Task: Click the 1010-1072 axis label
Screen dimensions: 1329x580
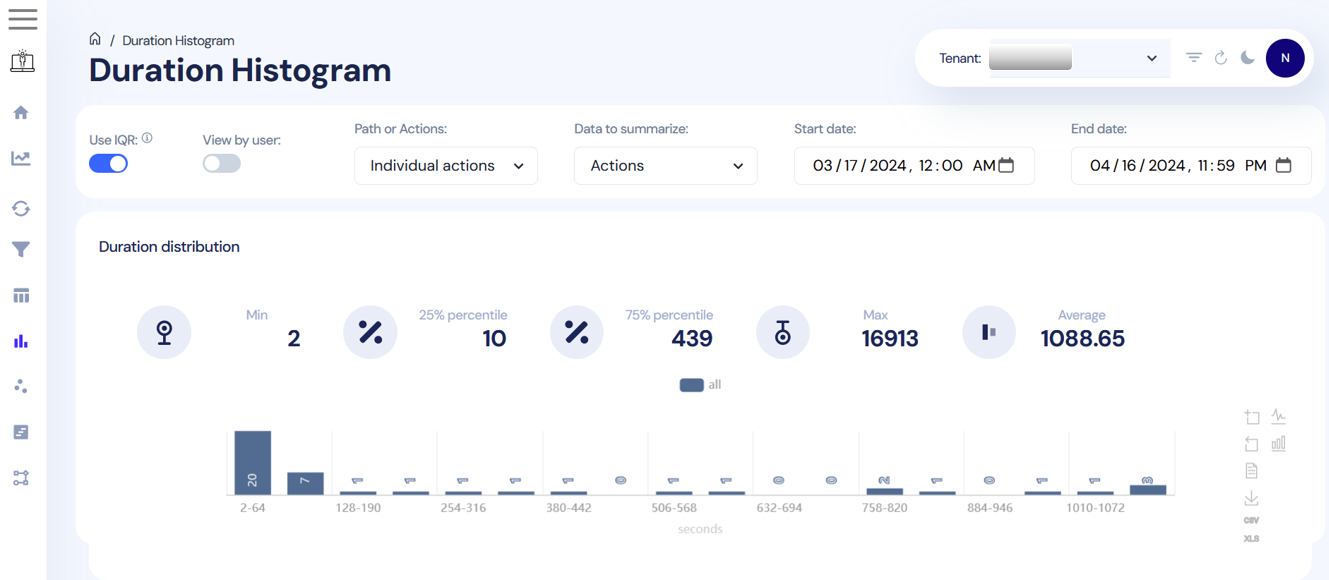Action: (1094, 508)
